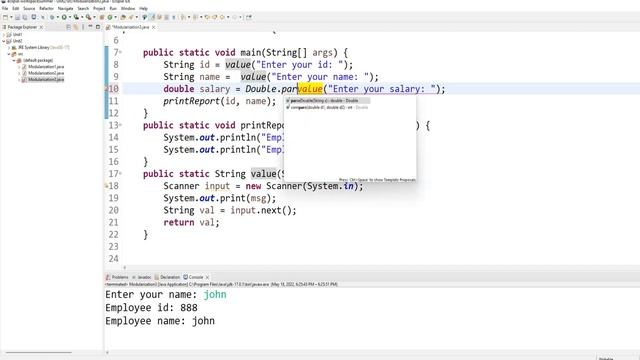Click the External Tools run icon
This screenshot has height=360, width=640.
89,17
